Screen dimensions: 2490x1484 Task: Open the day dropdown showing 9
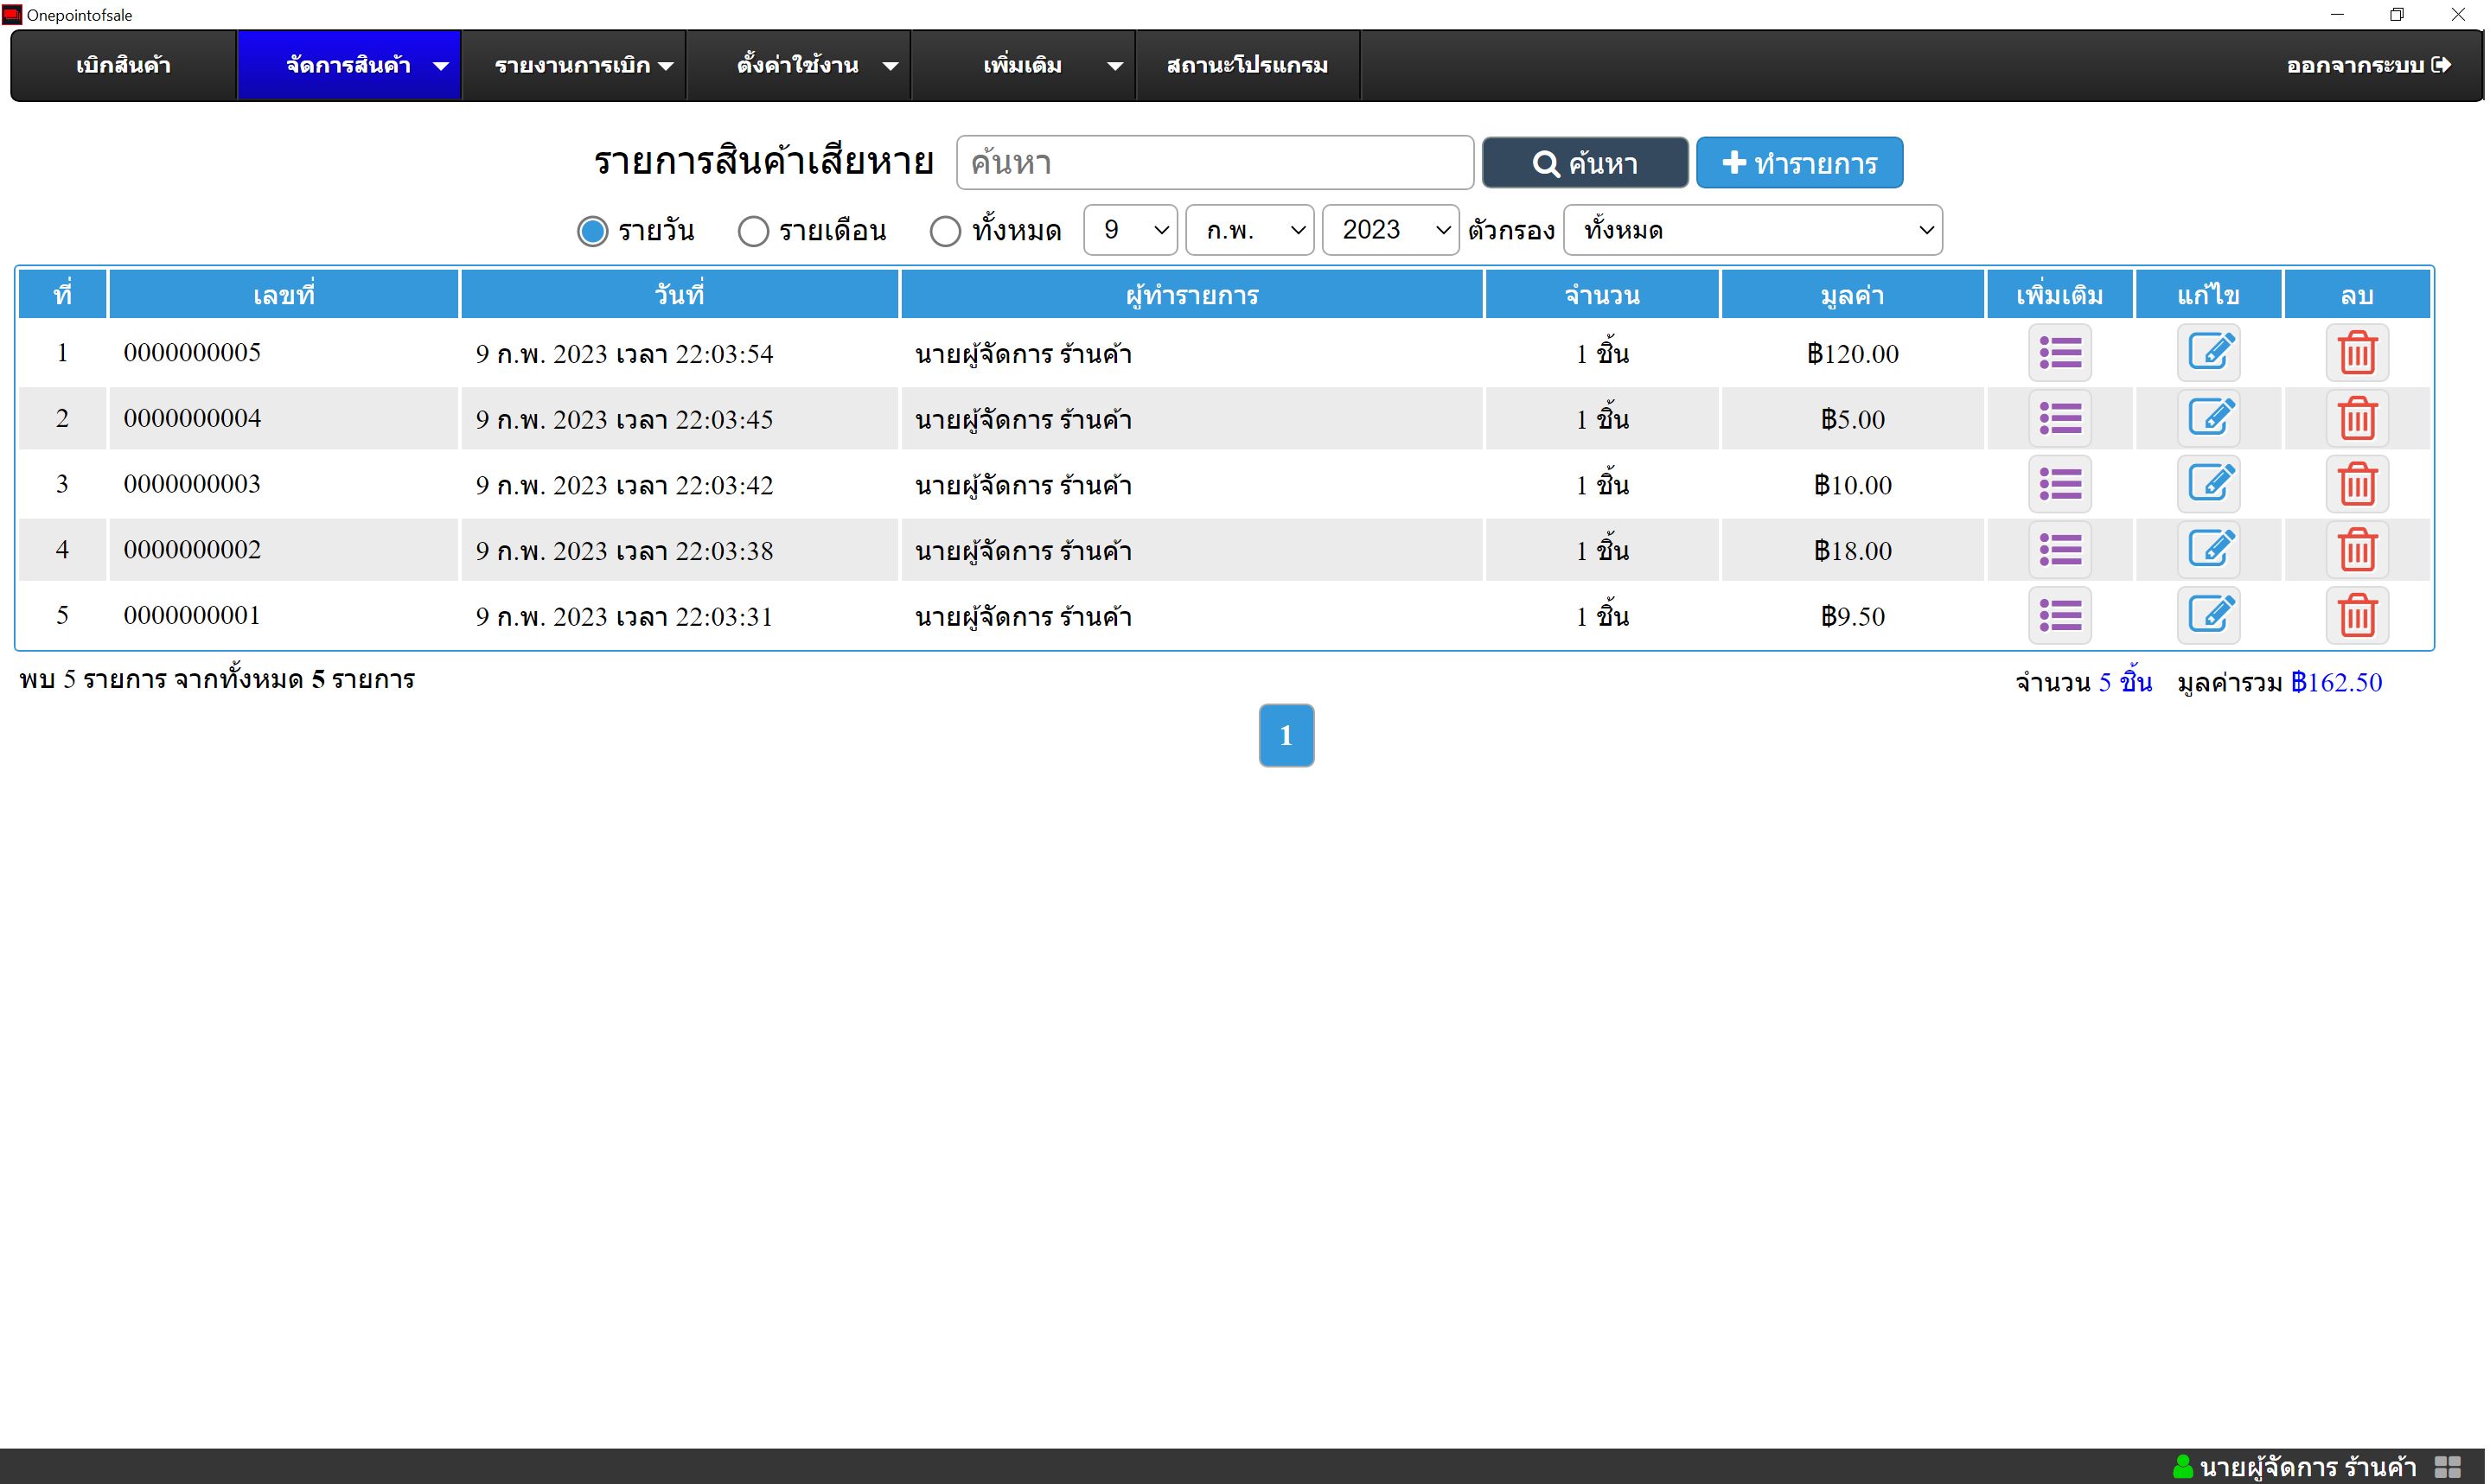(x=1131, y=230)
